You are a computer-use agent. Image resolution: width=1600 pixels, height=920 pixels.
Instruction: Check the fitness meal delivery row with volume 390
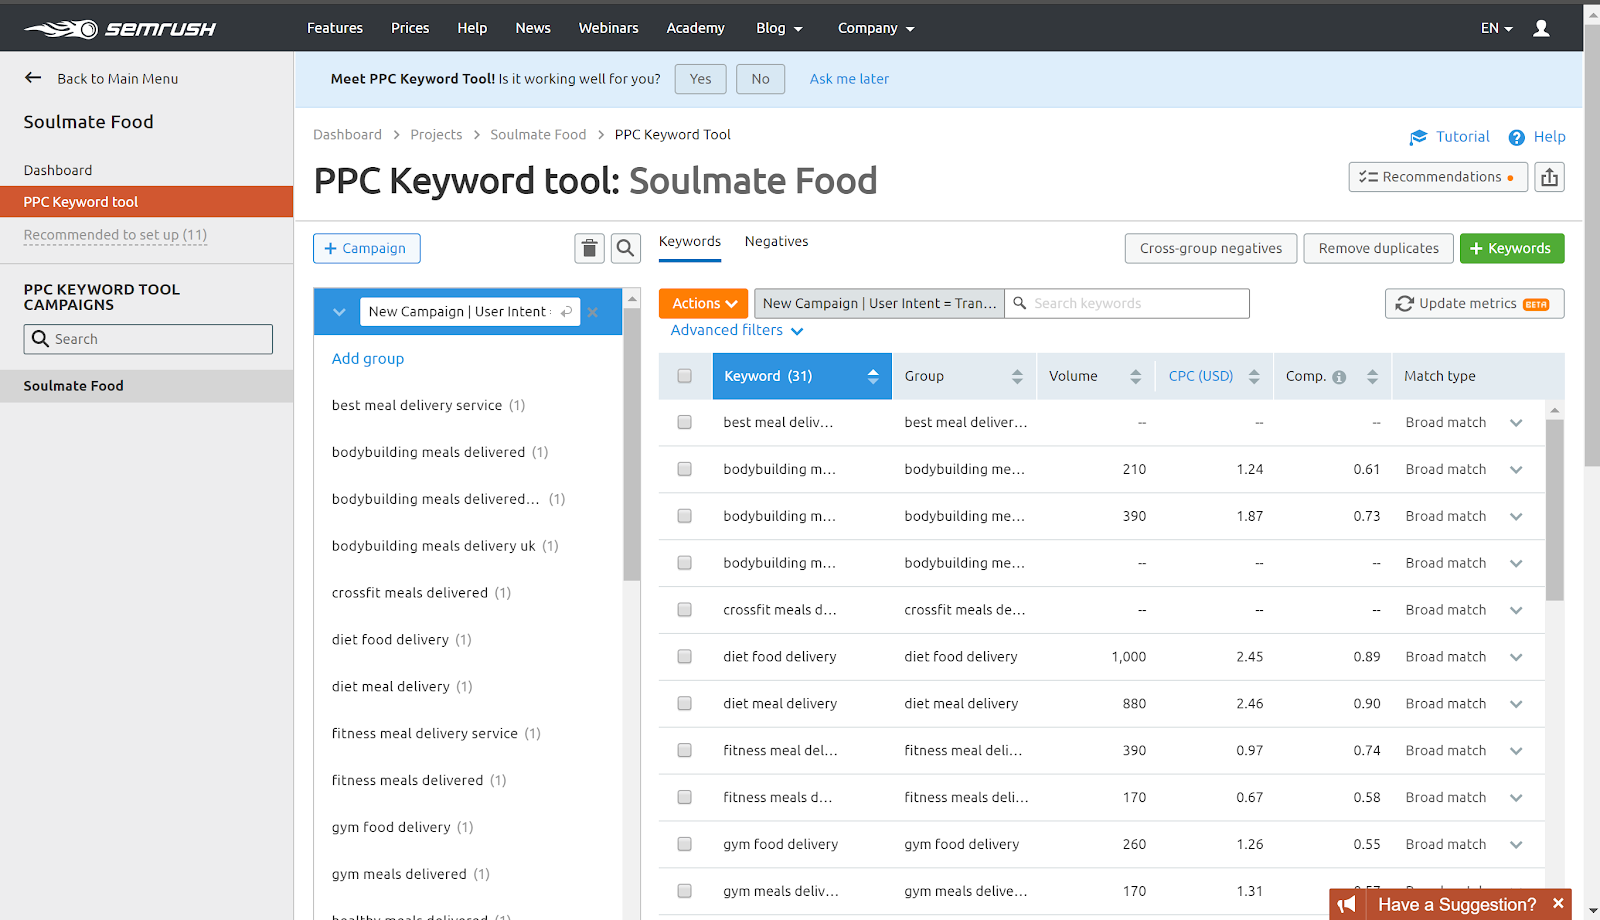tap(685, 750)
